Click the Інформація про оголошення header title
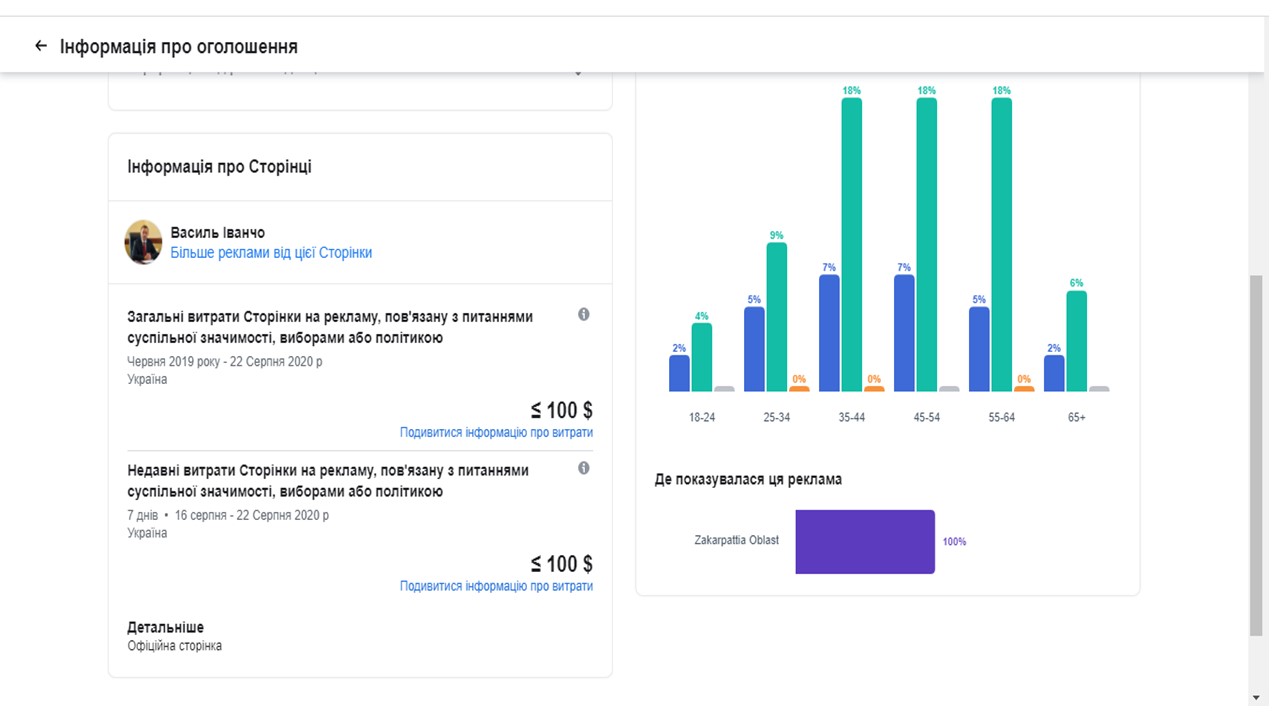Image resolution: width=1280 pixels, height=720 pixels. (179, 47)
